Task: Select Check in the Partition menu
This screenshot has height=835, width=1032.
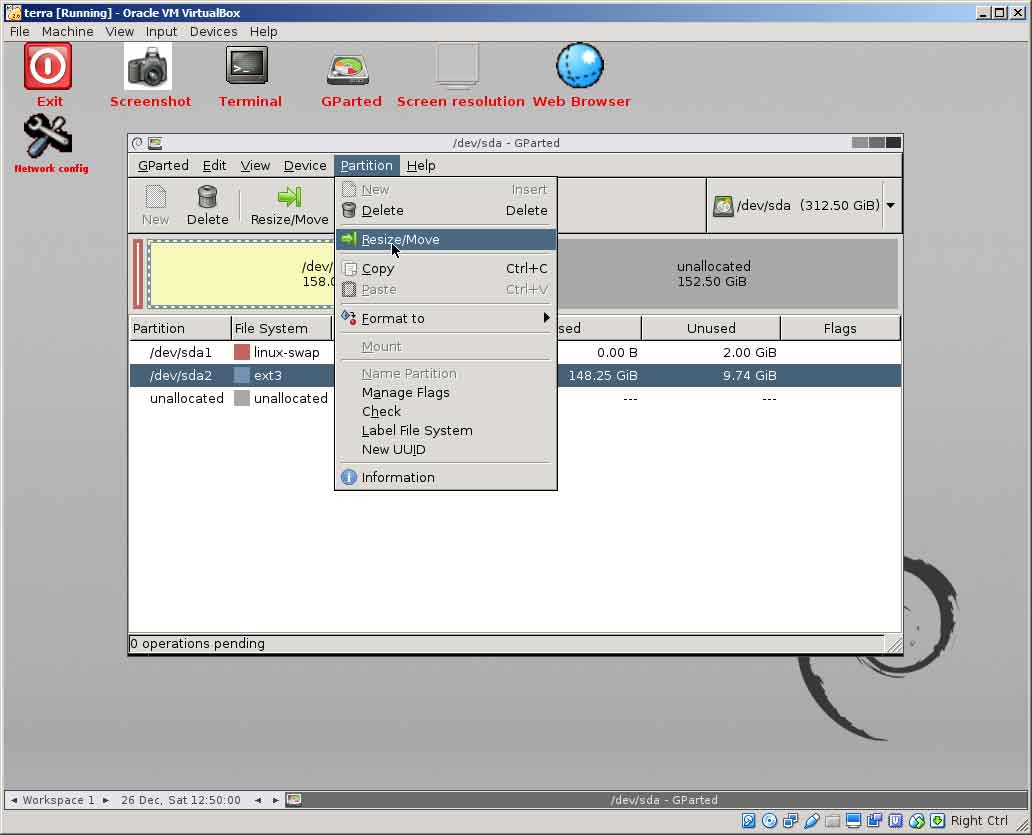Action: pos(446,412)
